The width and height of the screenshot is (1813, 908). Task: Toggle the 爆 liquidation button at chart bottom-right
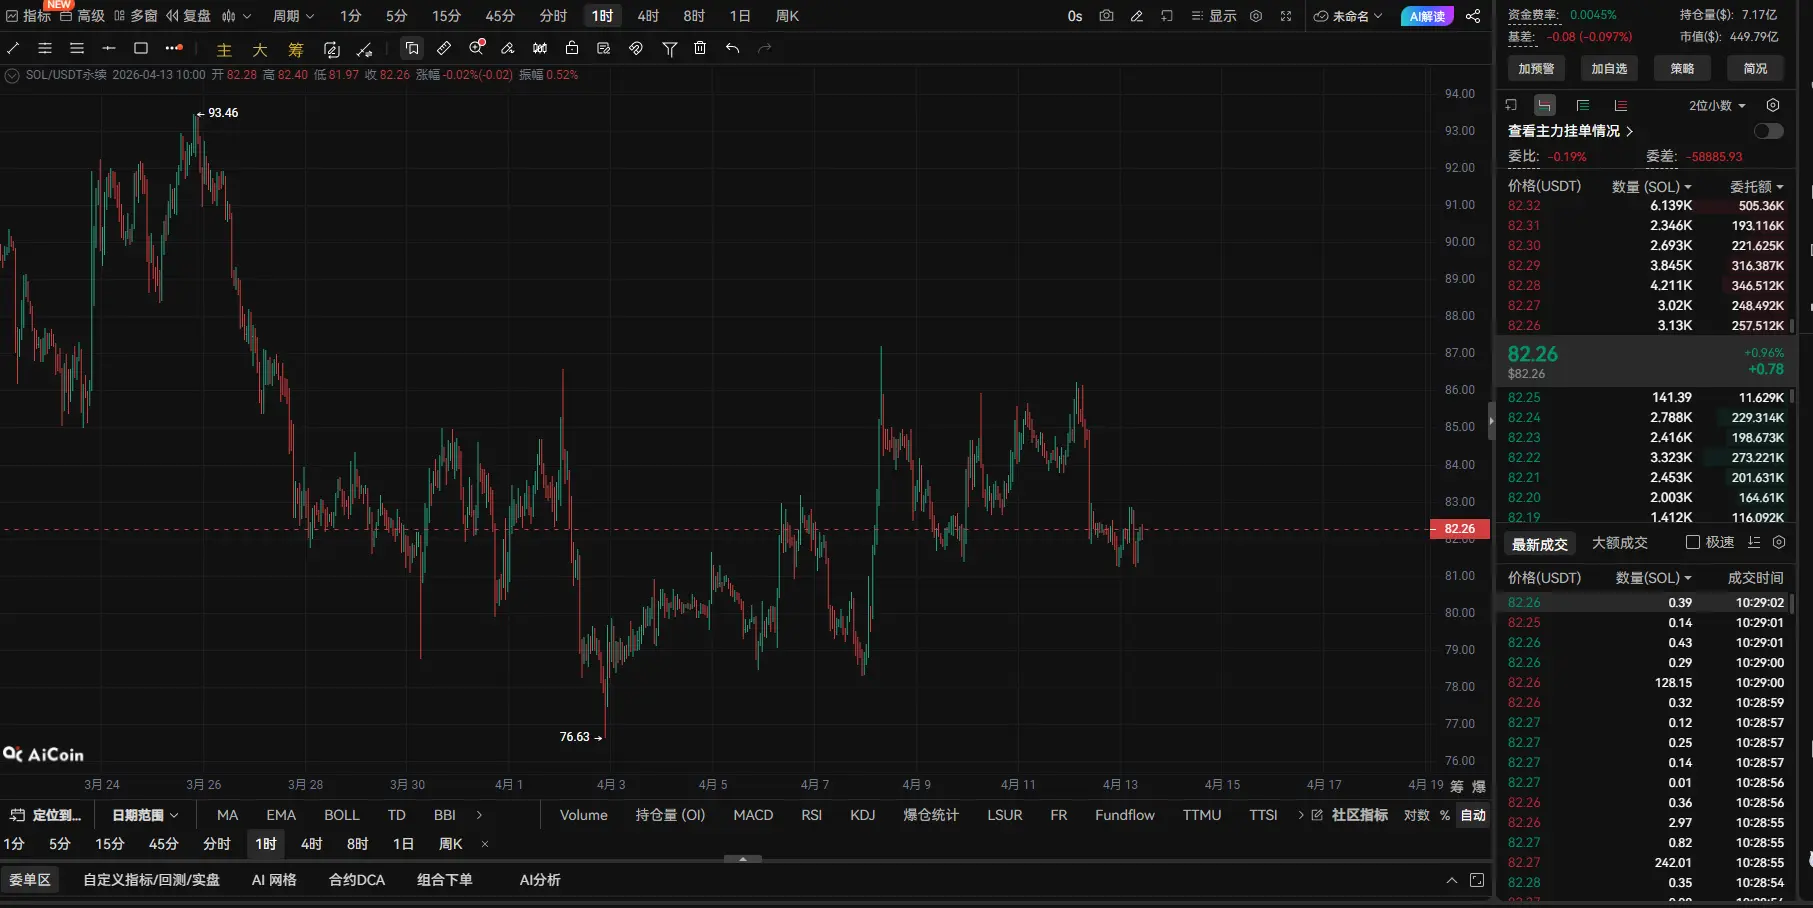[x=1479, y=786]
